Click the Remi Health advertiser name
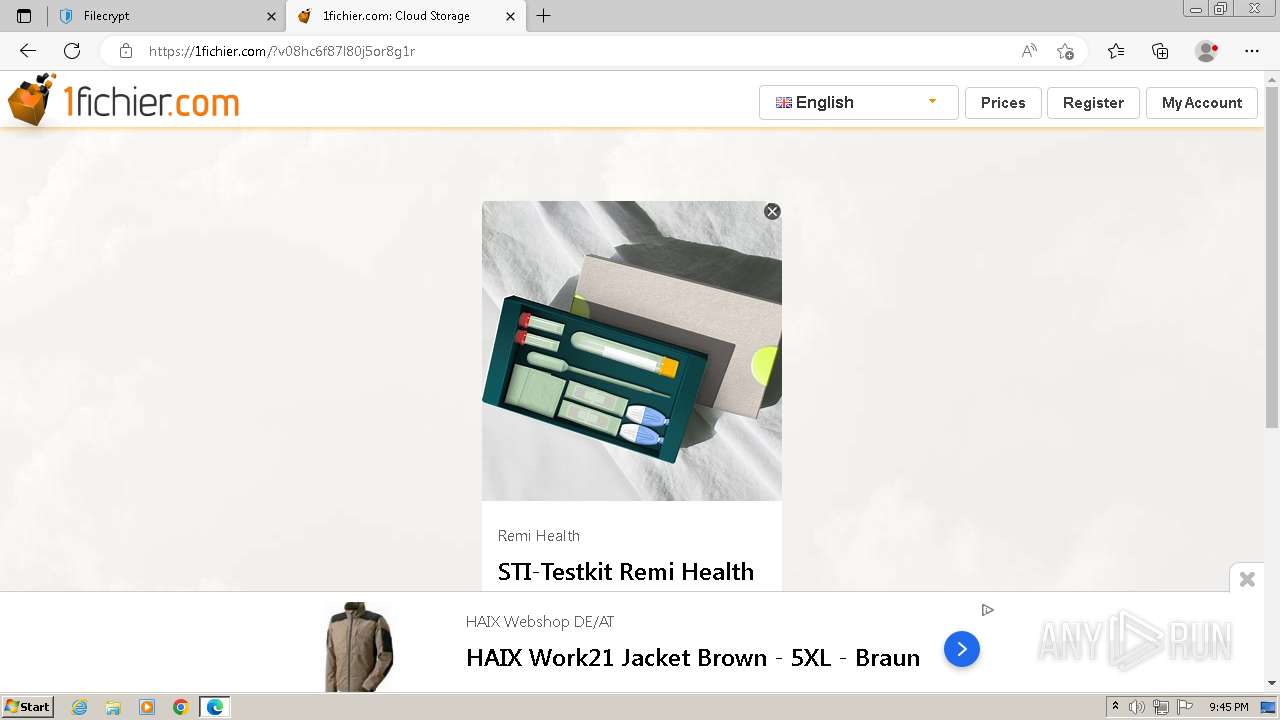The height and width of the screenshot is (720, 1280). pyautogui.click(x=539, y=536)
